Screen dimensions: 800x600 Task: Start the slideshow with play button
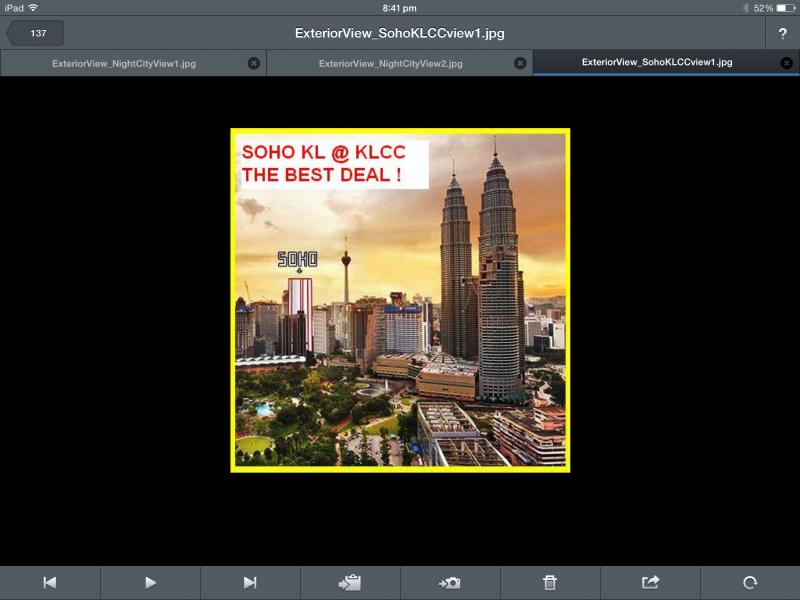[x=150, y=582]
